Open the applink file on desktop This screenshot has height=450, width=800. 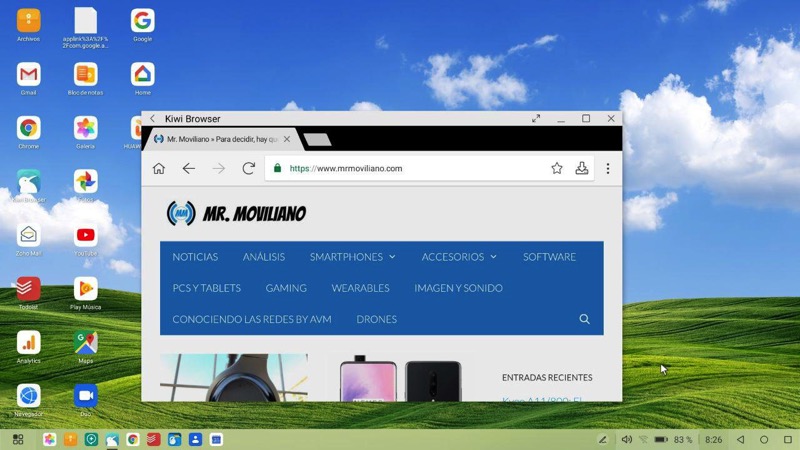85,21
